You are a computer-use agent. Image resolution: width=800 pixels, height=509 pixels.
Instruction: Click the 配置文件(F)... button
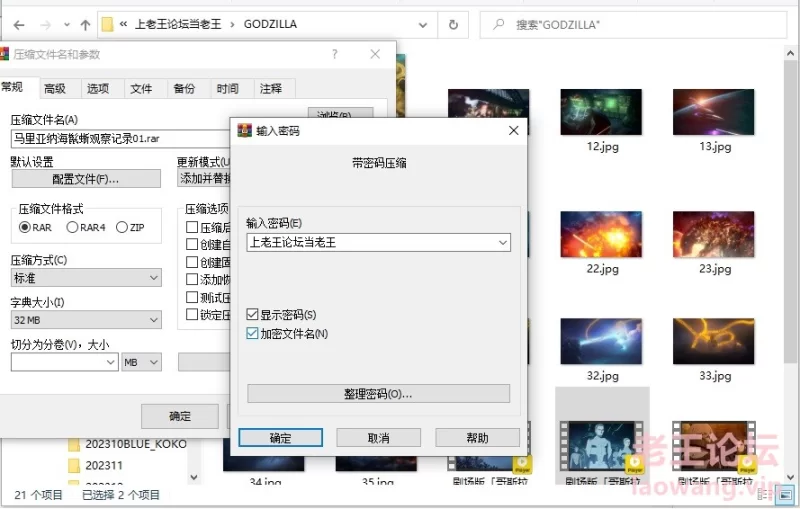coord(86,179)
